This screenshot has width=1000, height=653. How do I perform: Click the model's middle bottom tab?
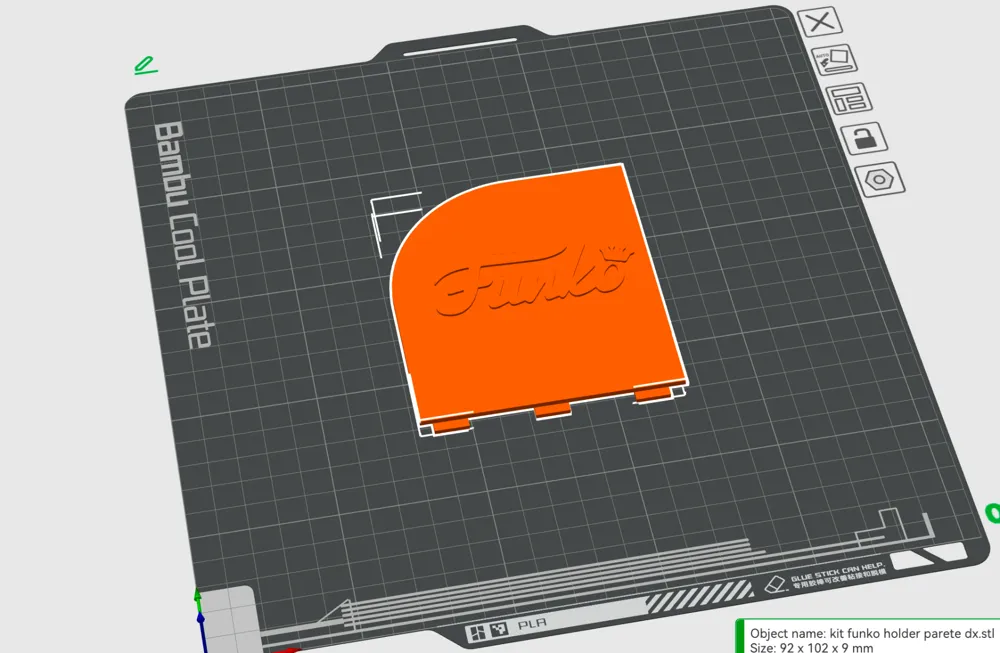(552, 411)
